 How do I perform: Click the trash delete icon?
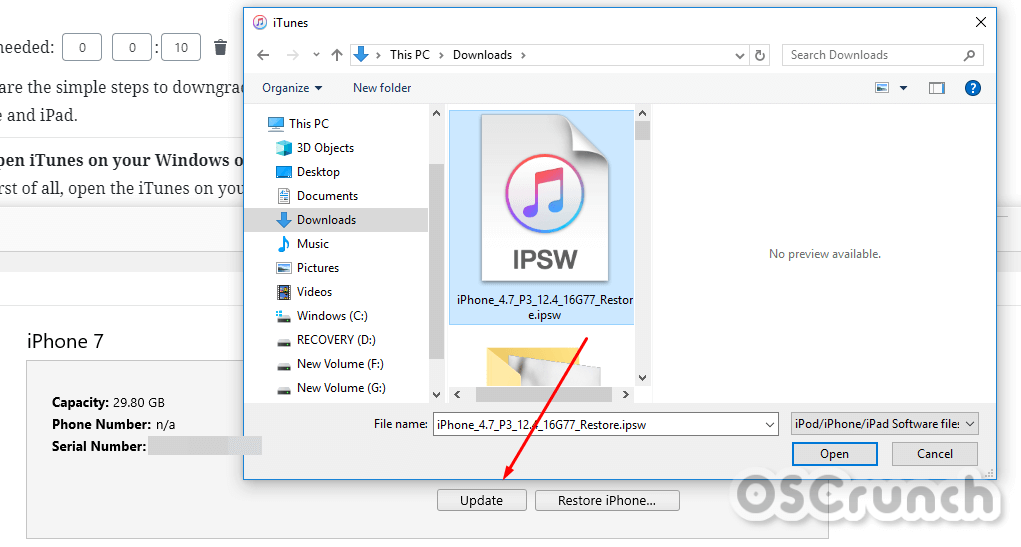220,47
